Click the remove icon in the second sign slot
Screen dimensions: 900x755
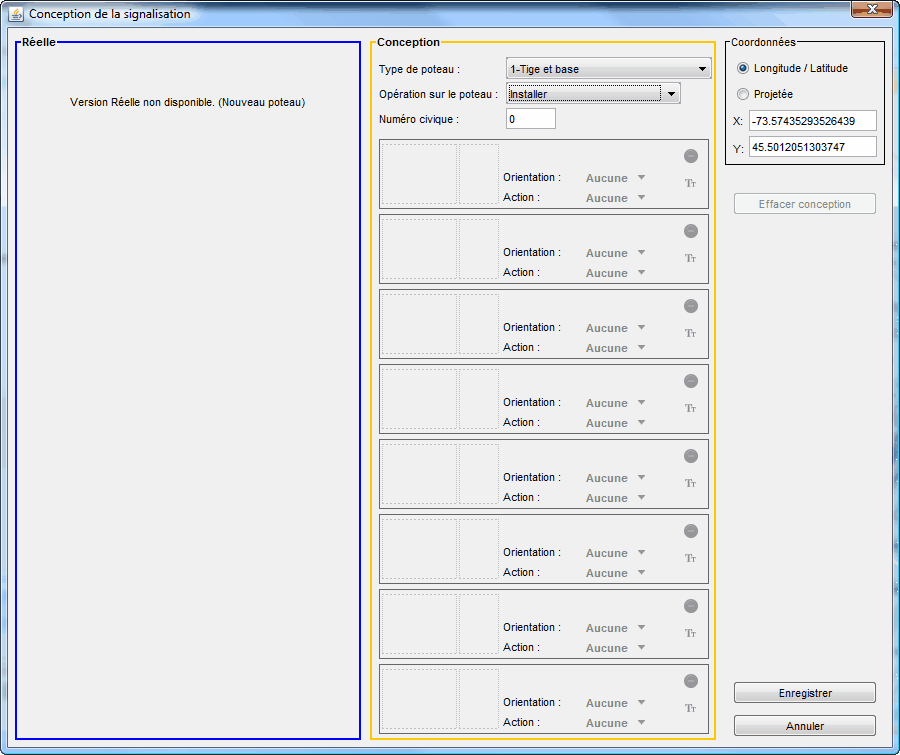(x=690, y=231)
